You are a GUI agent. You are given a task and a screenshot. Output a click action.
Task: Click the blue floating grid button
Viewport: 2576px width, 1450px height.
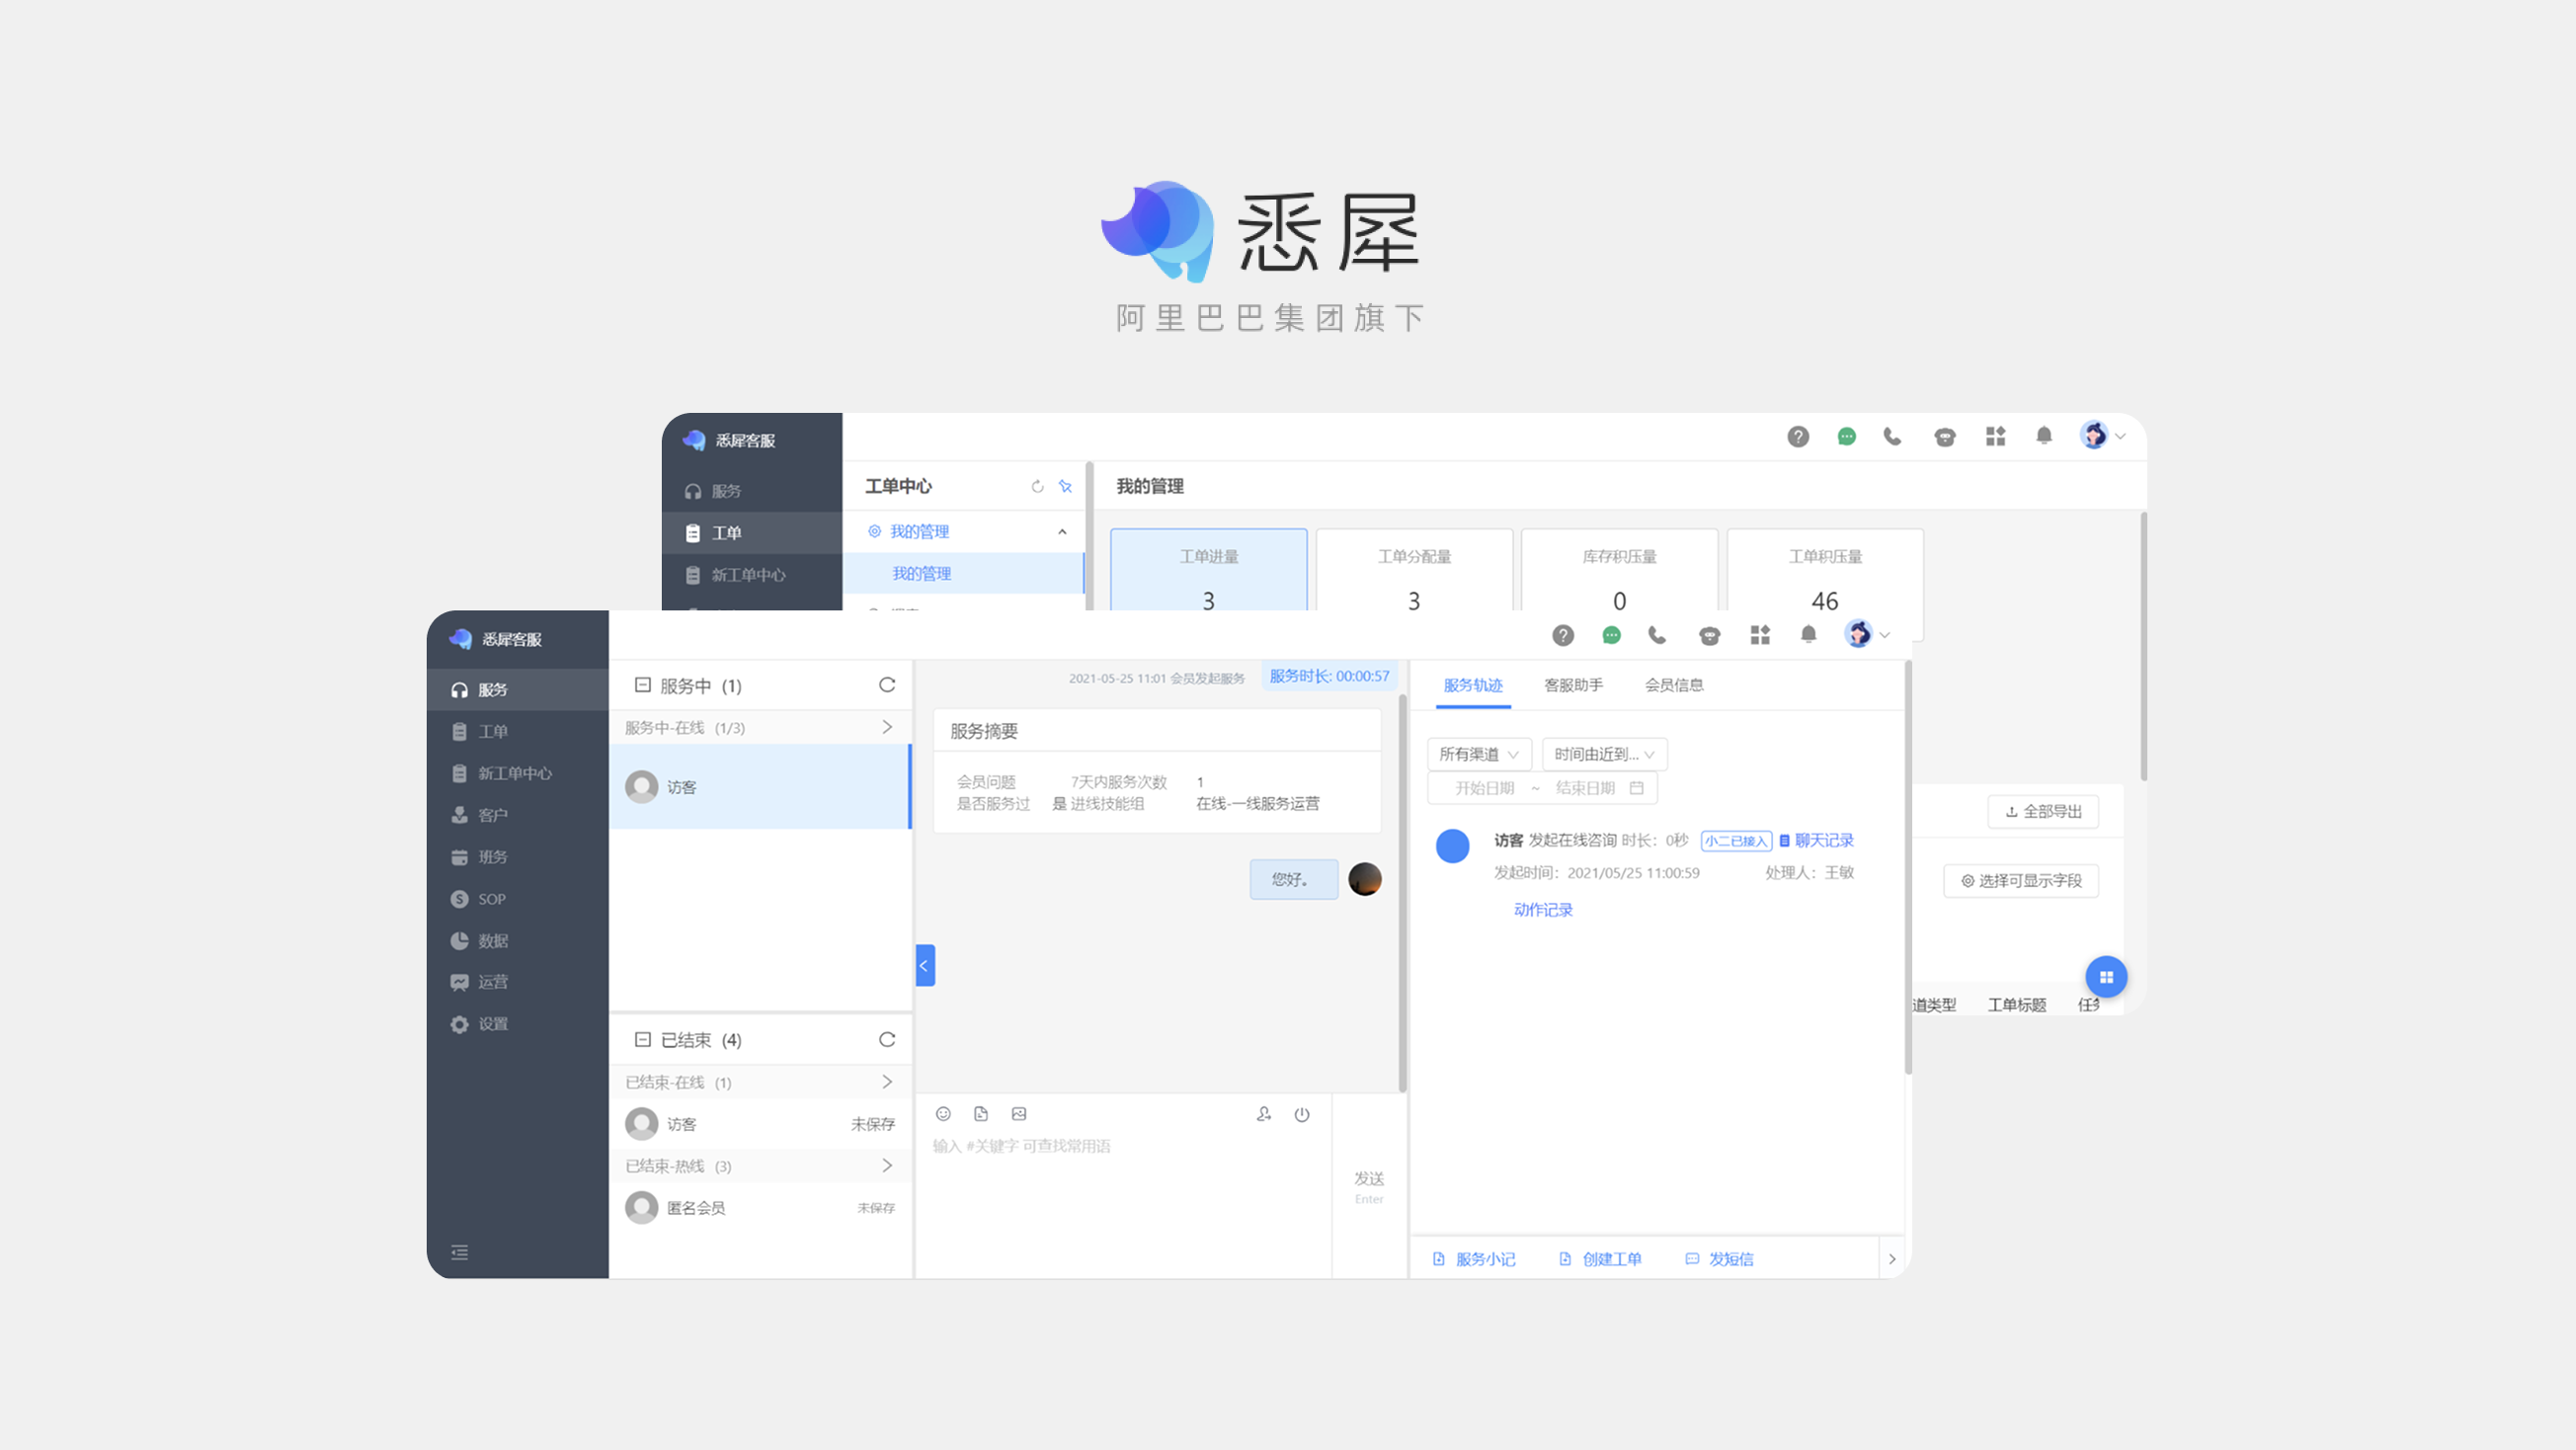tap(2106, 977)
